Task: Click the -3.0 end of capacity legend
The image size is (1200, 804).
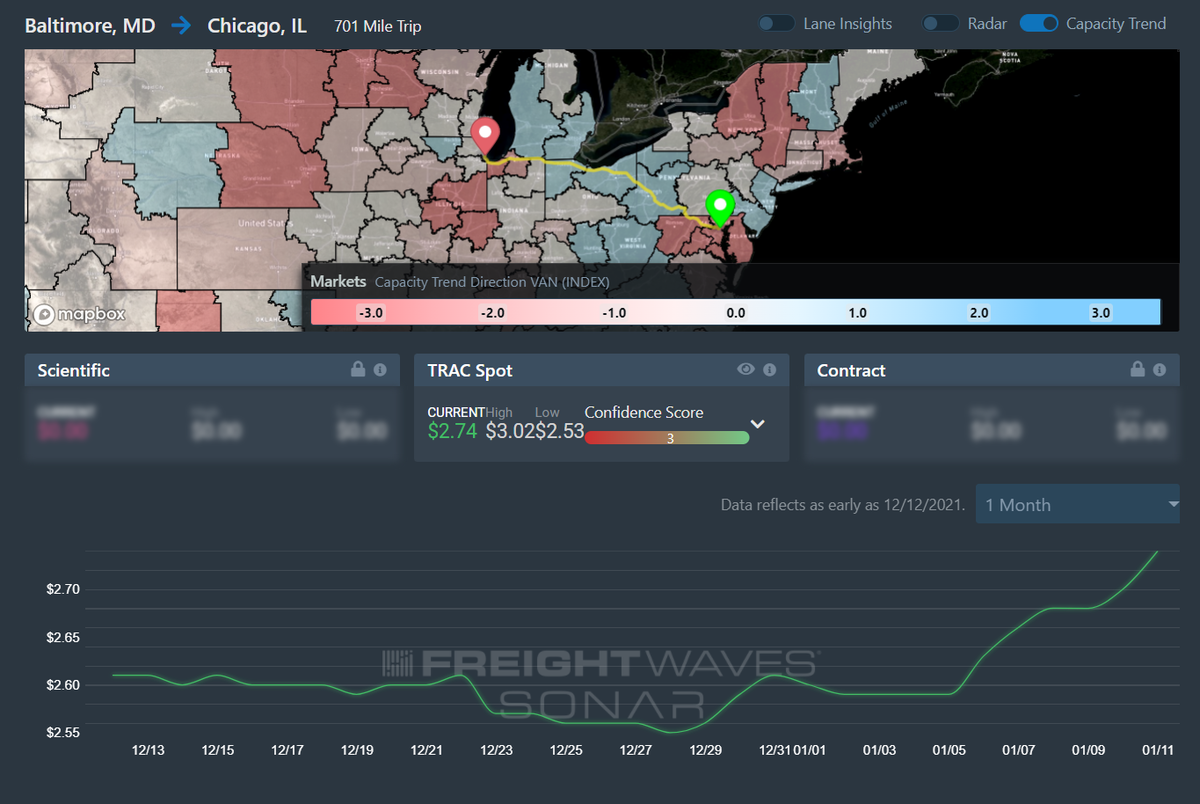Action: (371, 312)
